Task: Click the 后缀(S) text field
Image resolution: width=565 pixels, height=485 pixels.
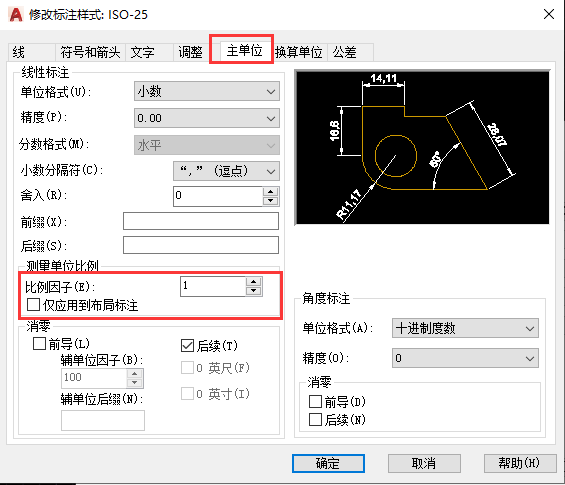Action: click(x=201, y=245)
